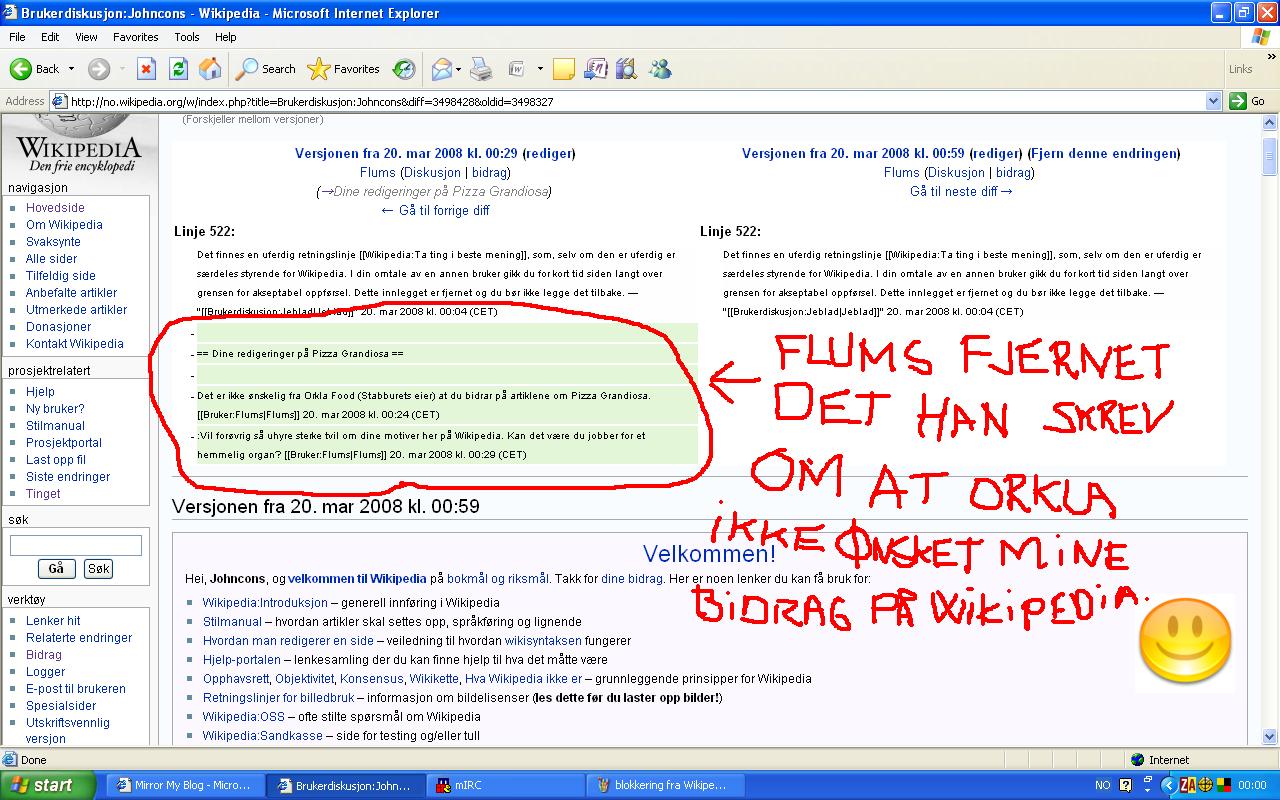Image resolution: width=1280 pixels, height=800 pixels.
Task: Click the OneNote send toolbar icon
Action: (x=596, y=69)
